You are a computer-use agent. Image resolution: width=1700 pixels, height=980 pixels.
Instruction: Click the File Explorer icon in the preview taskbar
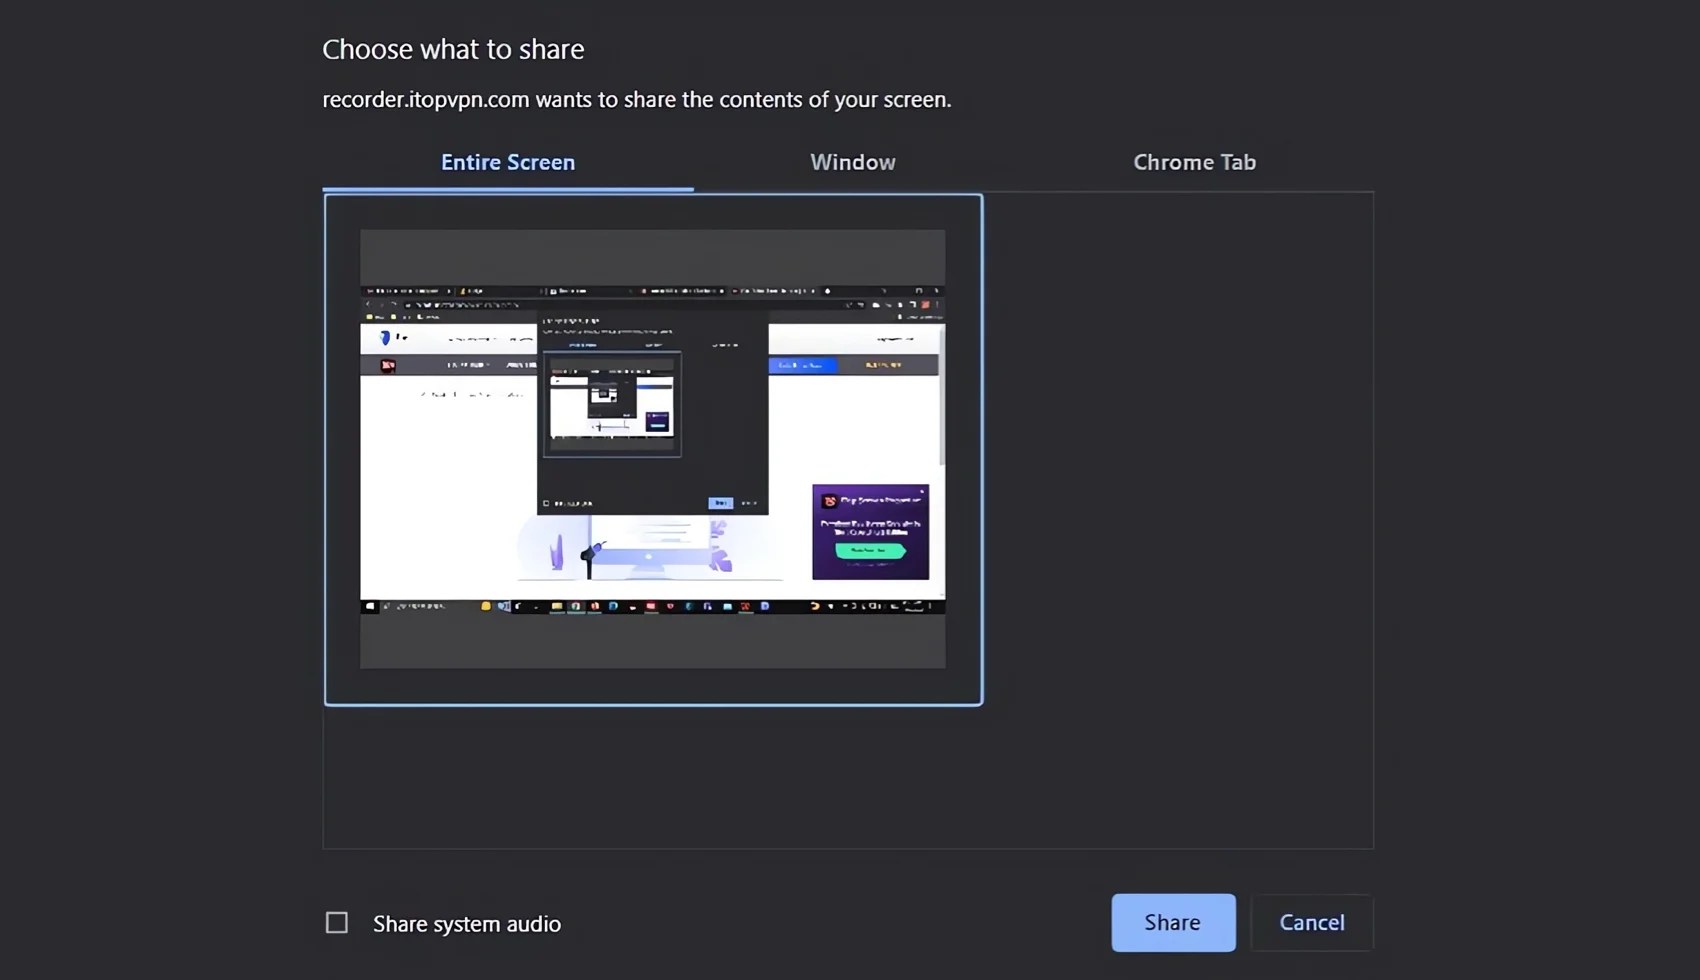click(556, 606)
